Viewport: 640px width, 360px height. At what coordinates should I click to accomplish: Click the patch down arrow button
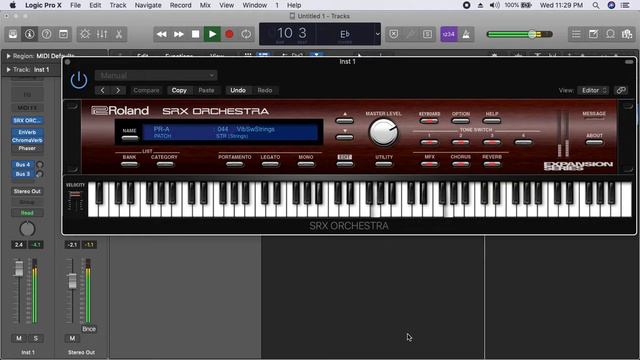point(344,138)
